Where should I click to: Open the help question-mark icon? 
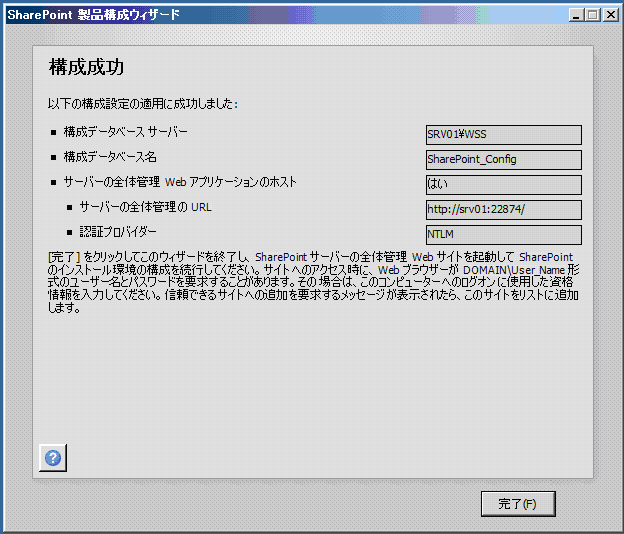[53, 458]
